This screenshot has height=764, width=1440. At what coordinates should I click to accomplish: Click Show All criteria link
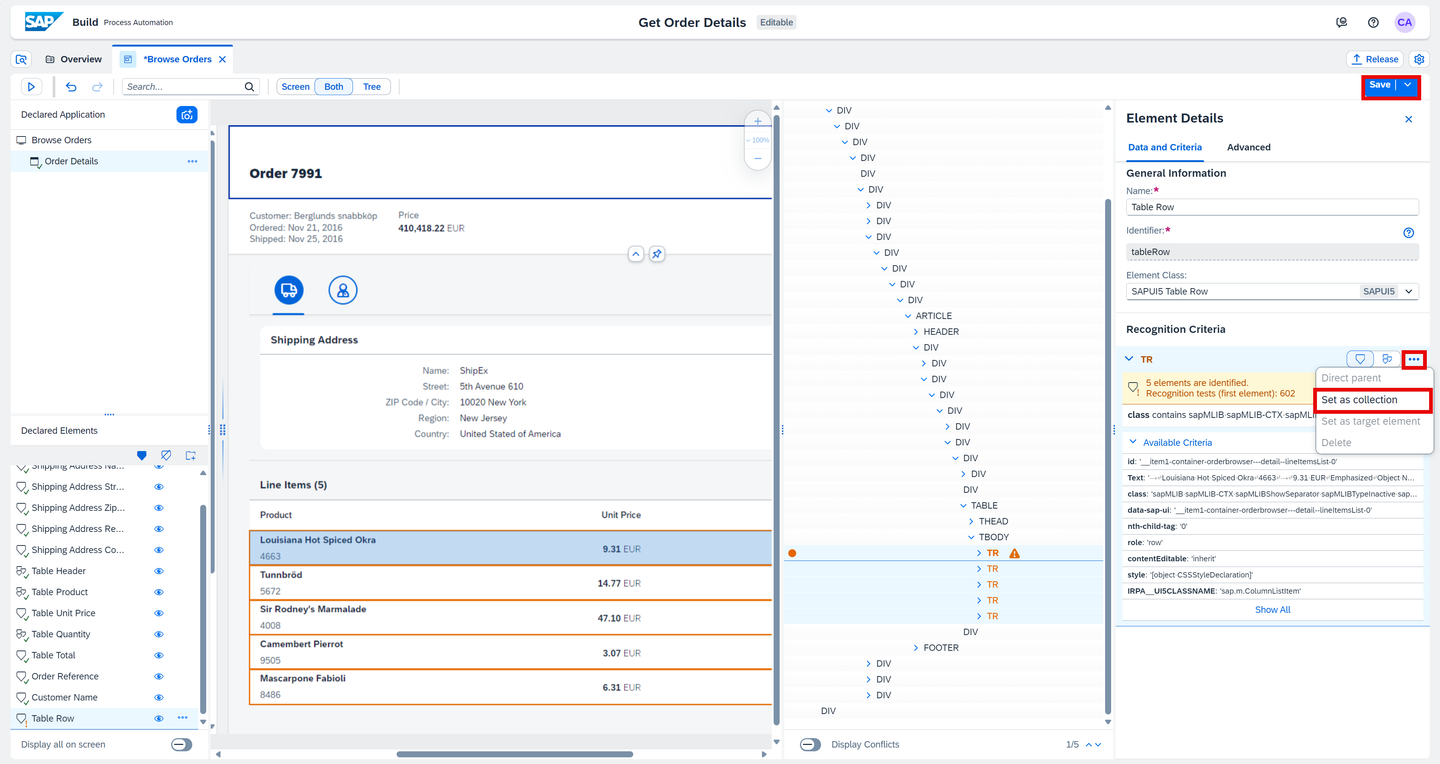point(1272,610)
